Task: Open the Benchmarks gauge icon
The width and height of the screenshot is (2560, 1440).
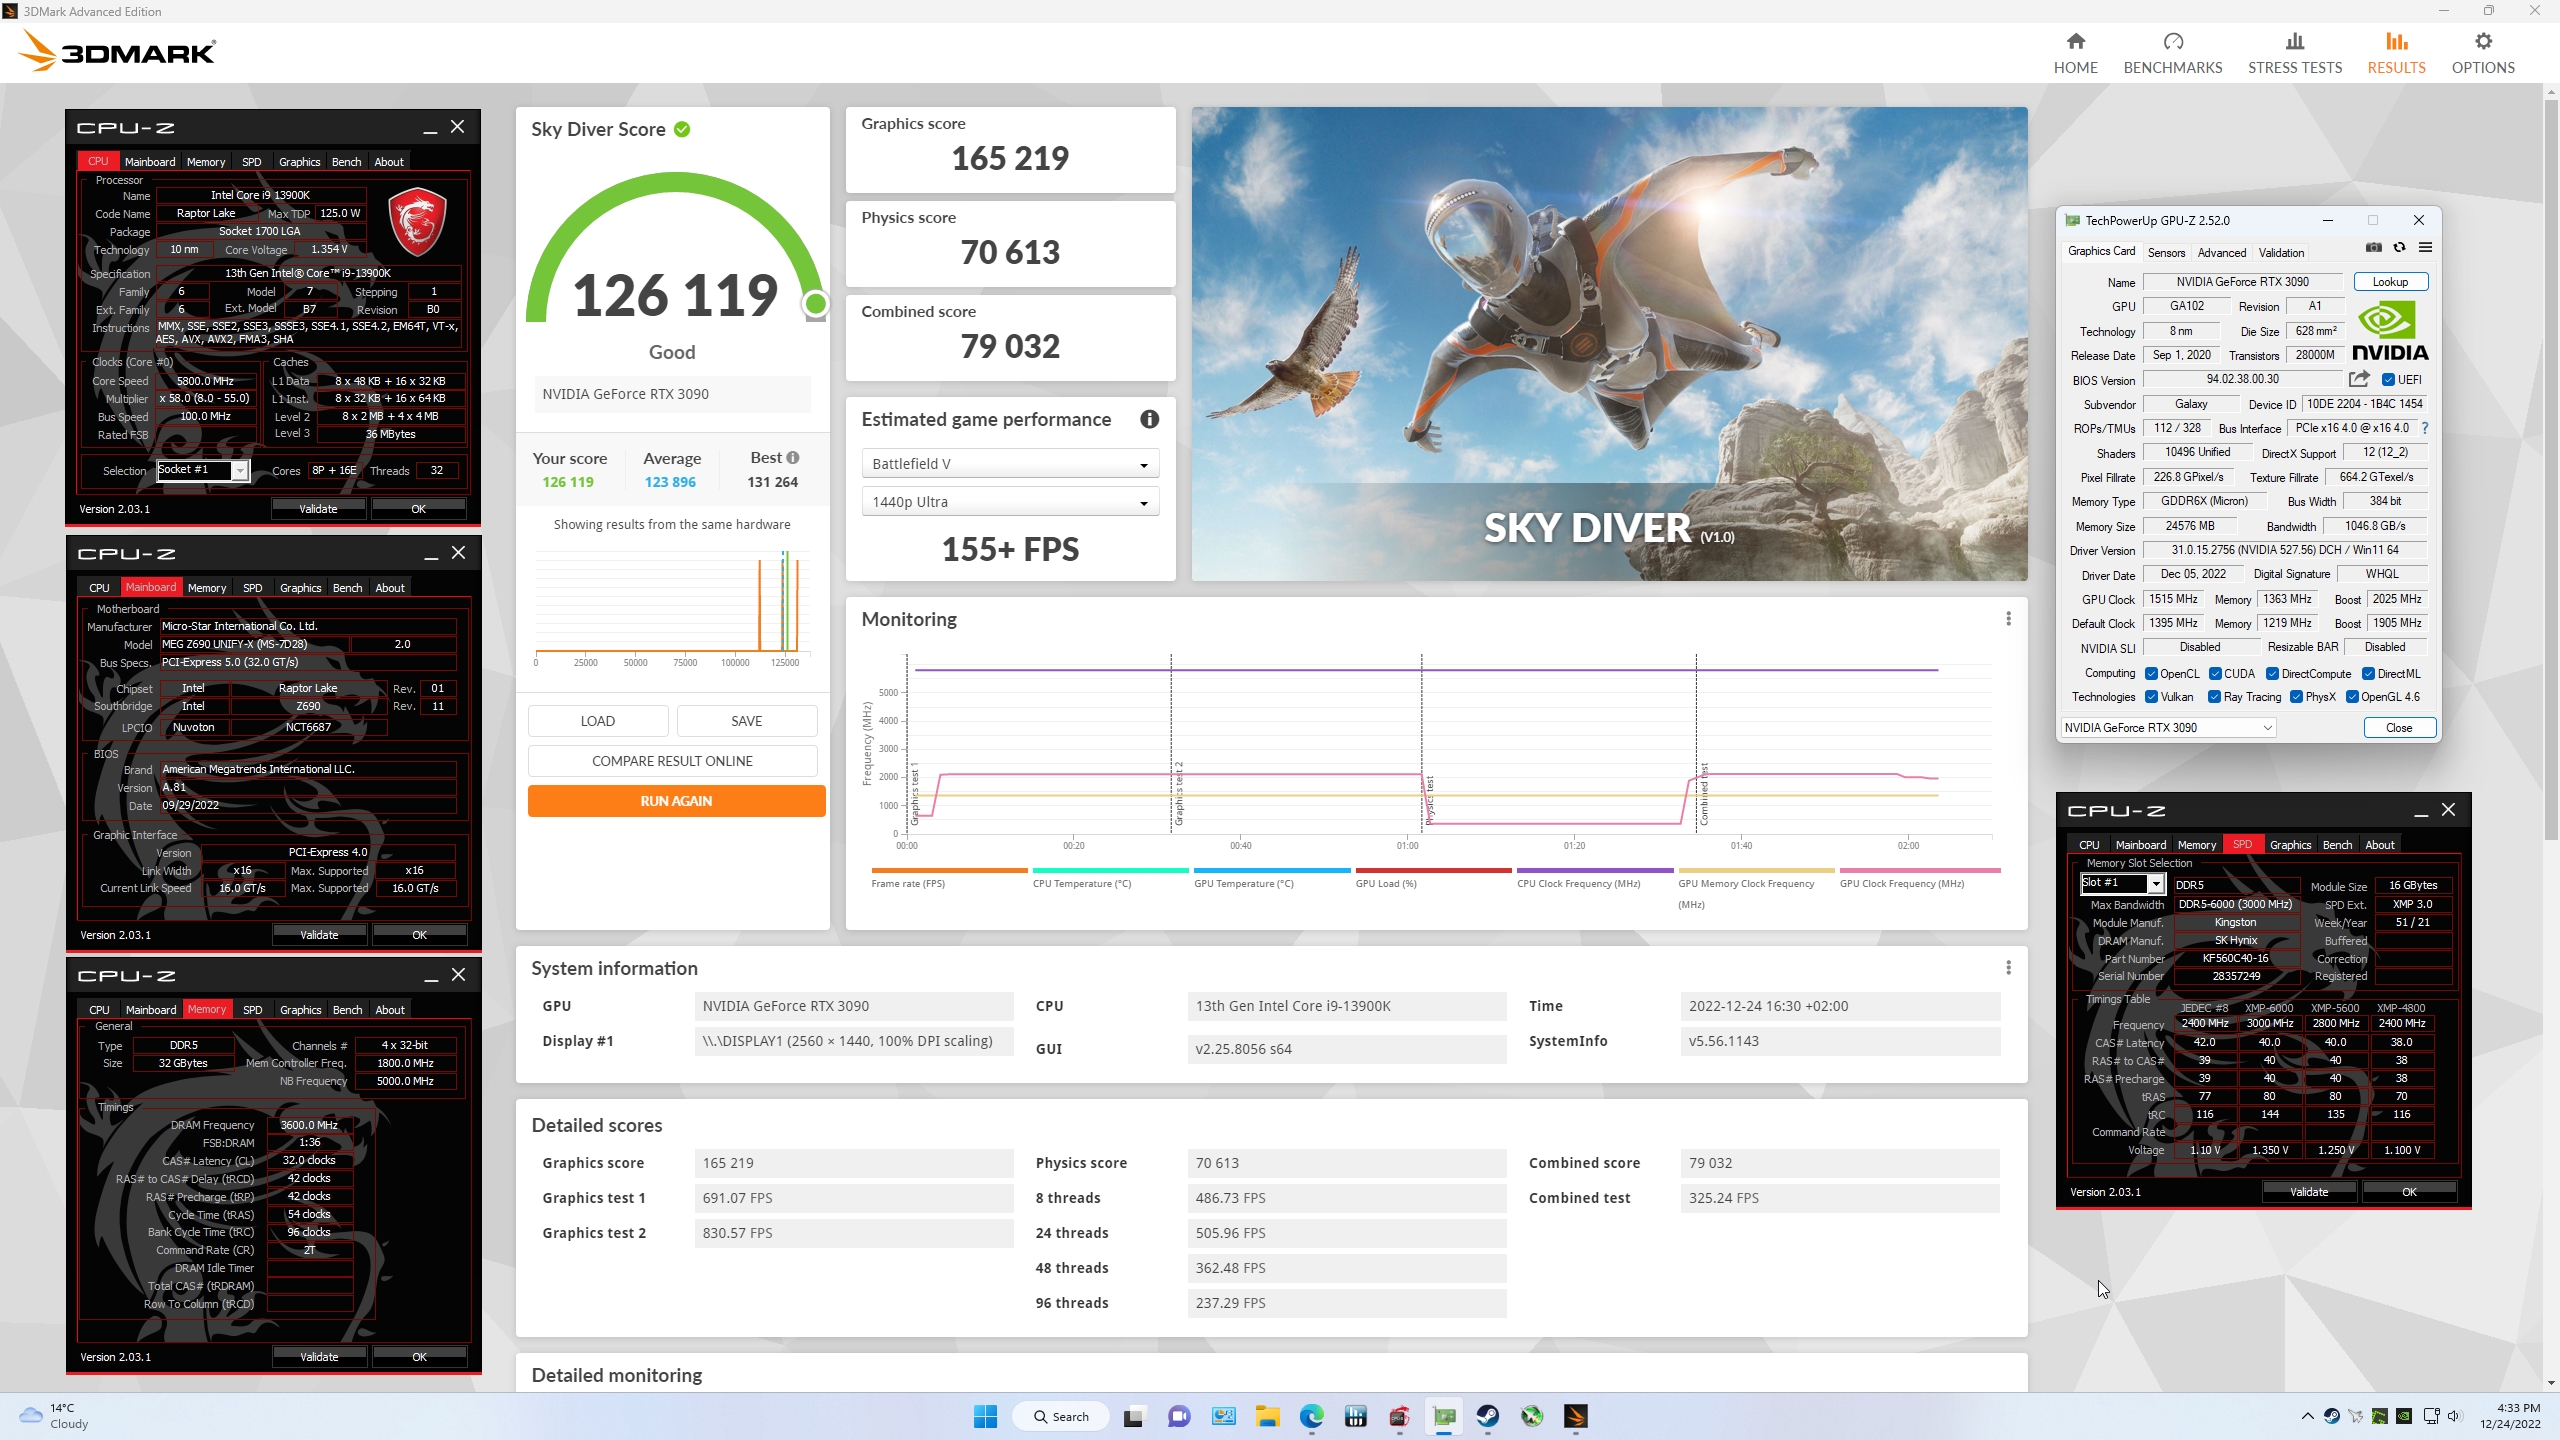Action: point(2172,41)
